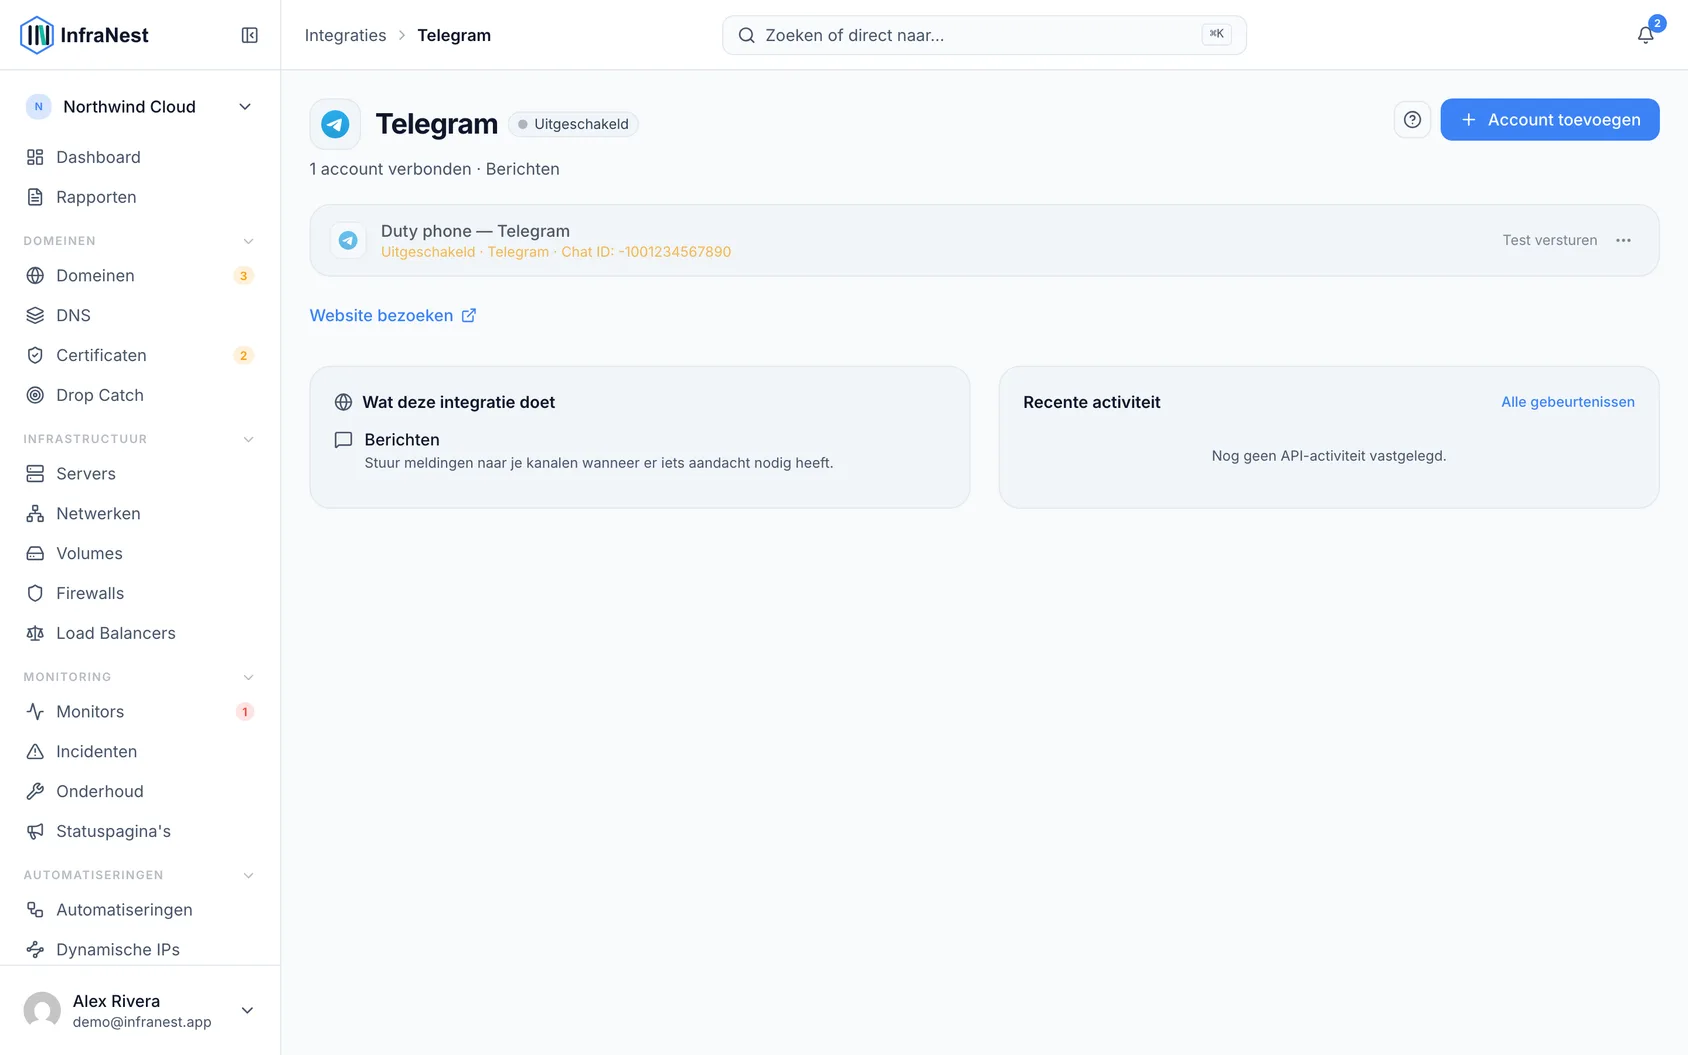Click the Netwerken network icon
This screenshot has height=1055, width=1688.
[x=35, y=513]
